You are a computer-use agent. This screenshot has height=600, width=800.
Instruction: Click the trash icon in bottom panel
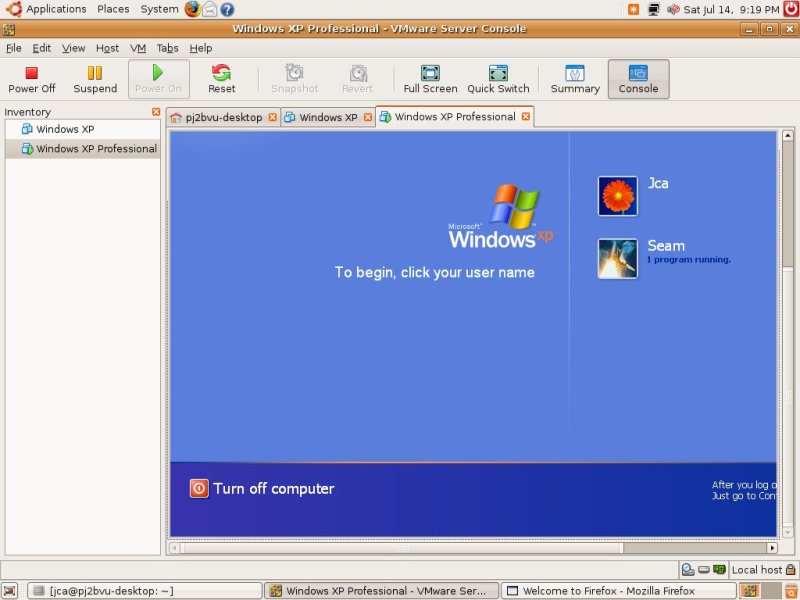(791, 591)
